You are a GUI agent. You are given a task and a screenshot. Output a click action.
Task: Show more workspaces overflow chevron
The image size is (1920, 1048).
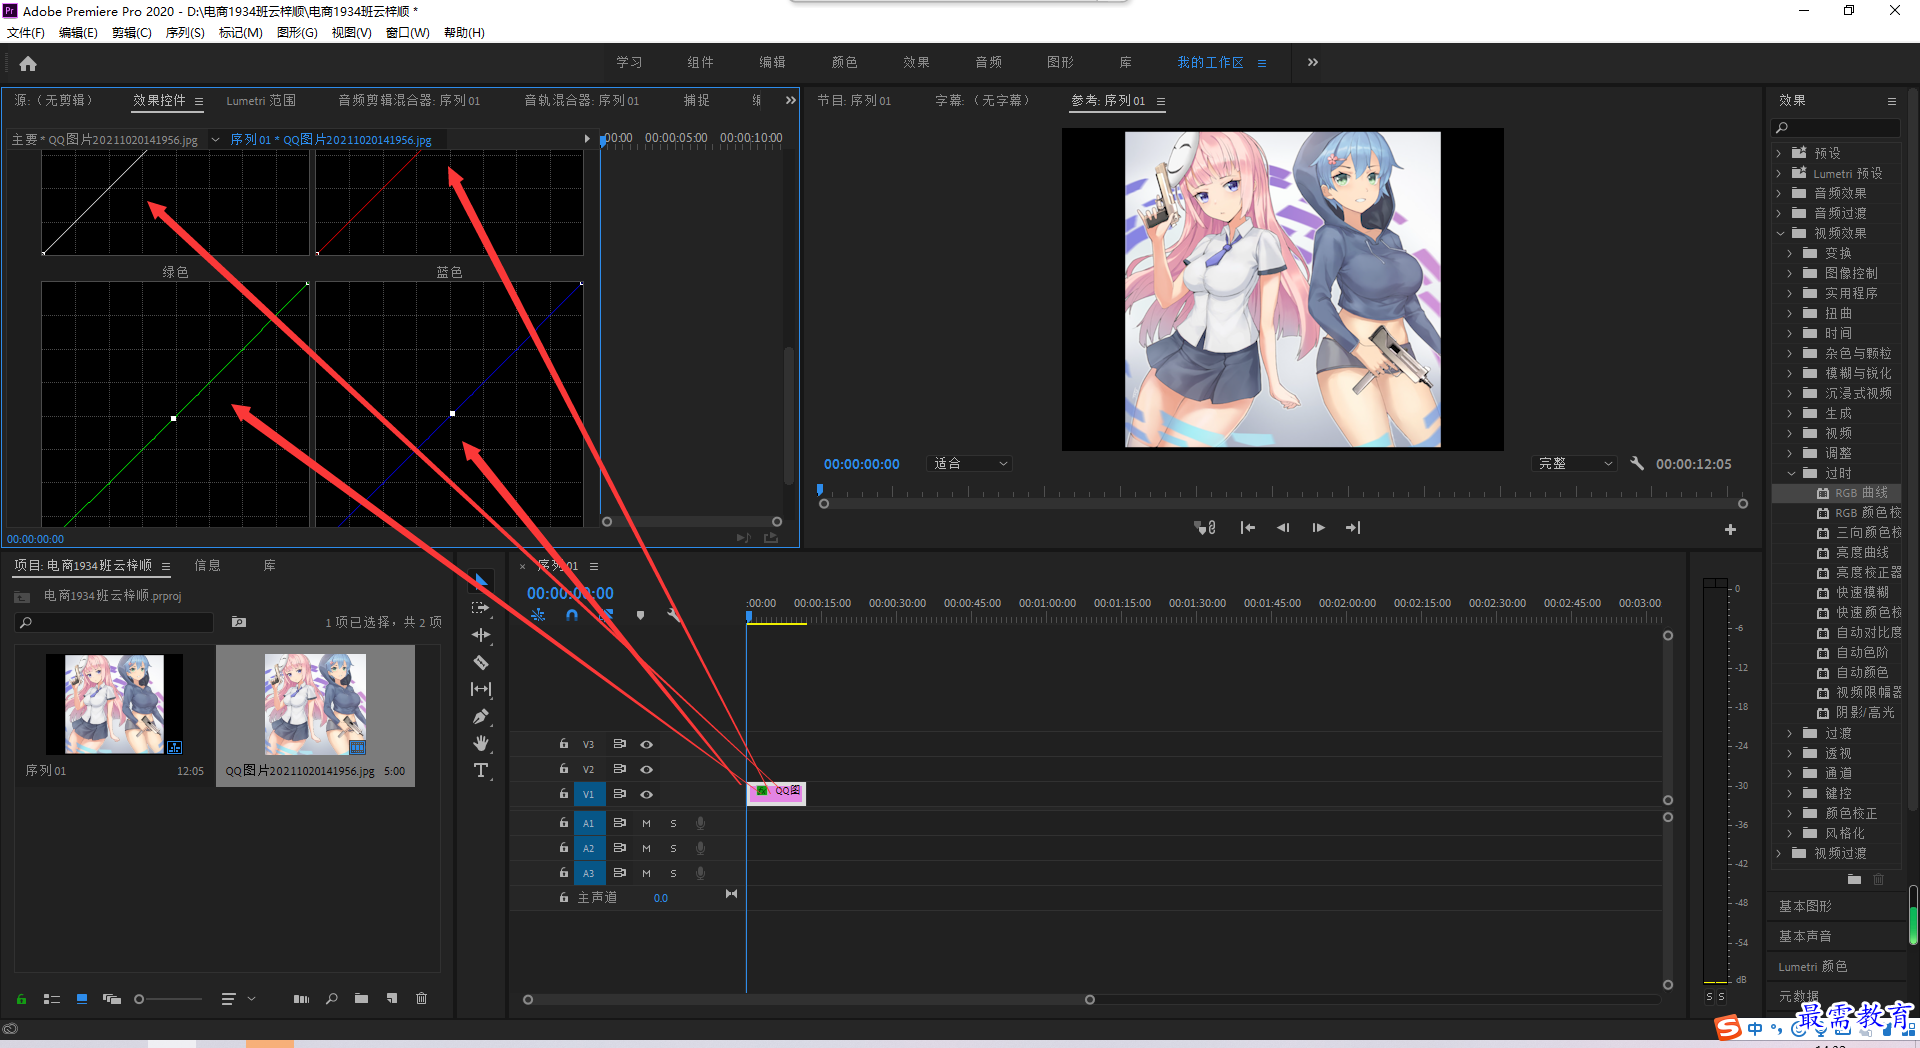pyautogui.click(x=1313, y=62)
